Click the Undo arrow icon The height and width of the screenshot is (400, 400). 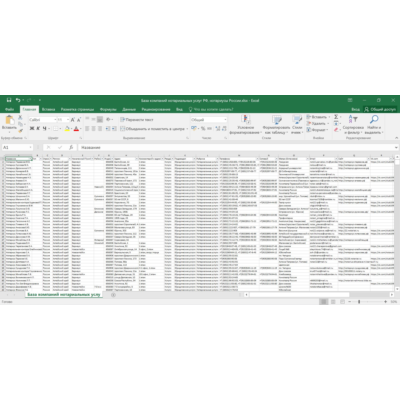click(18, 100)
